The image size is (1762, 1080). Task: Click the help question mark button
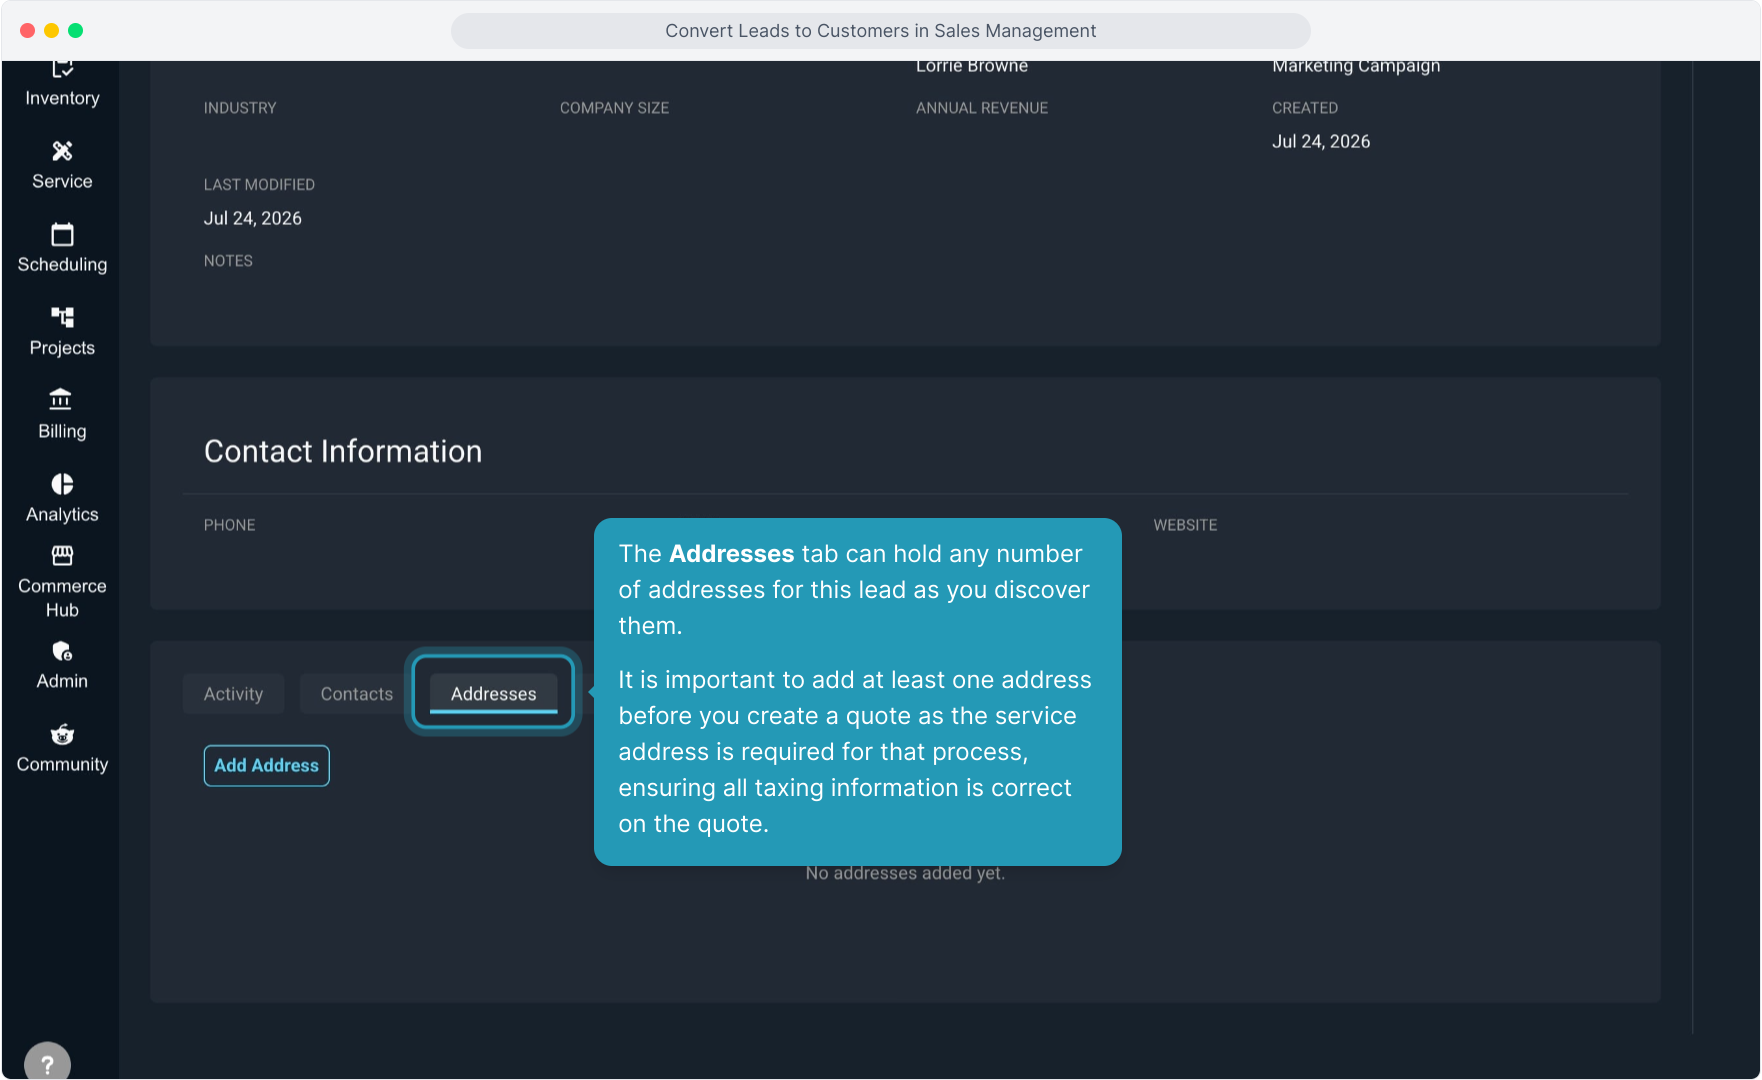(47, 1064)
